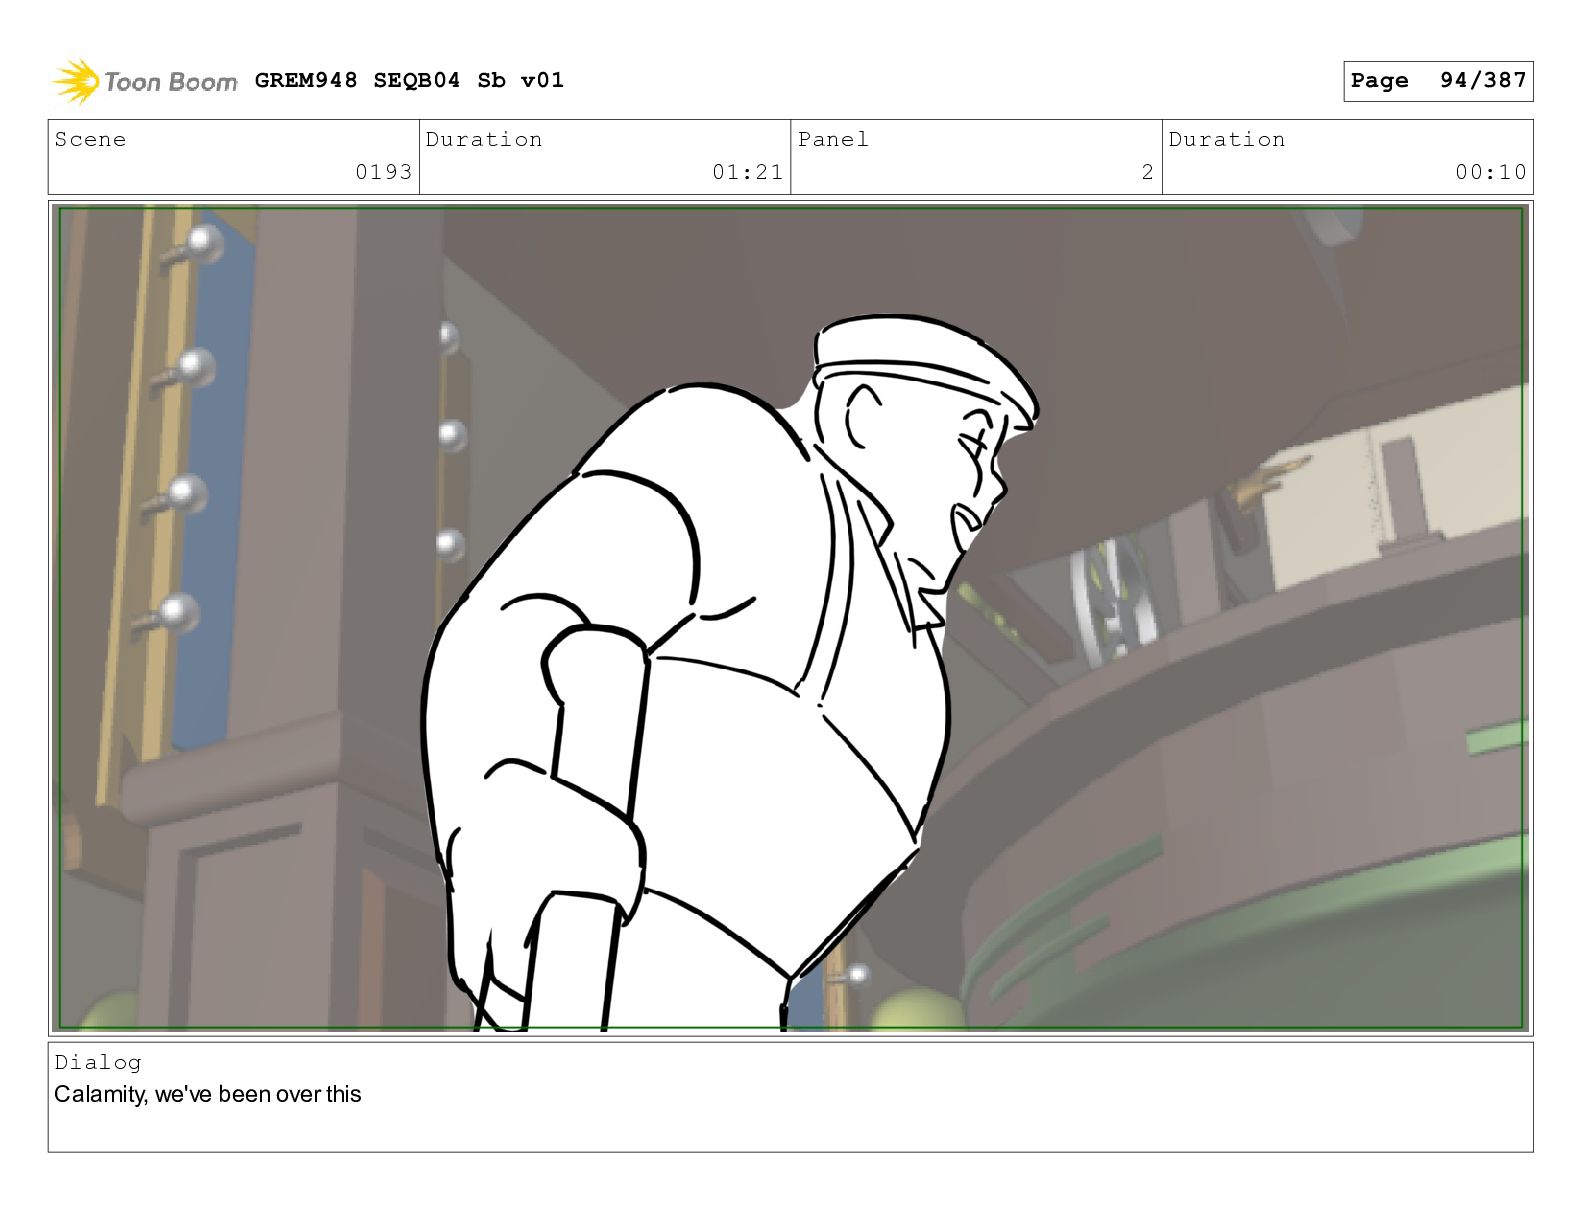Click the Dialog label
1584x1224 pixels.
coord(98,1062)
